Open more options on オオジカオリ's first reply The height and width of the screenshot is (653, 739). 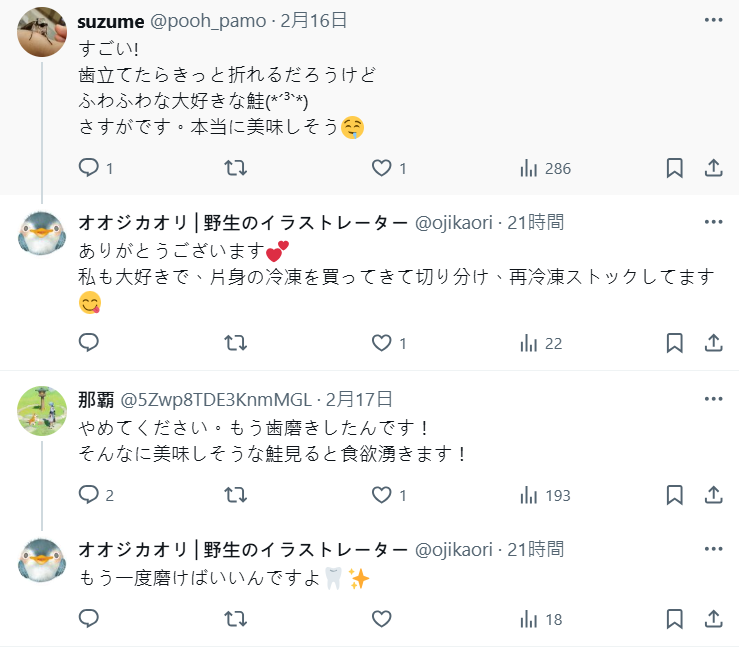point(713,222)
